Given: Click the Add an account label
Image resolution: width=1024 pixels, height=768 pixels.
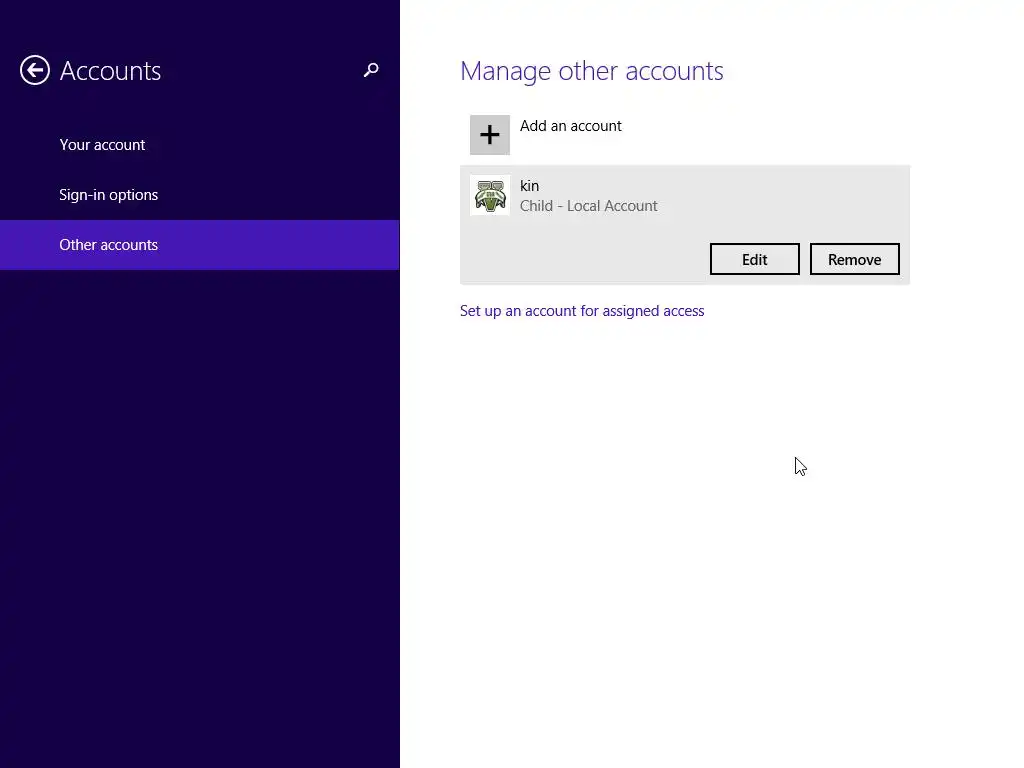Looking at the screenshot, I should (x=571, y=126).
